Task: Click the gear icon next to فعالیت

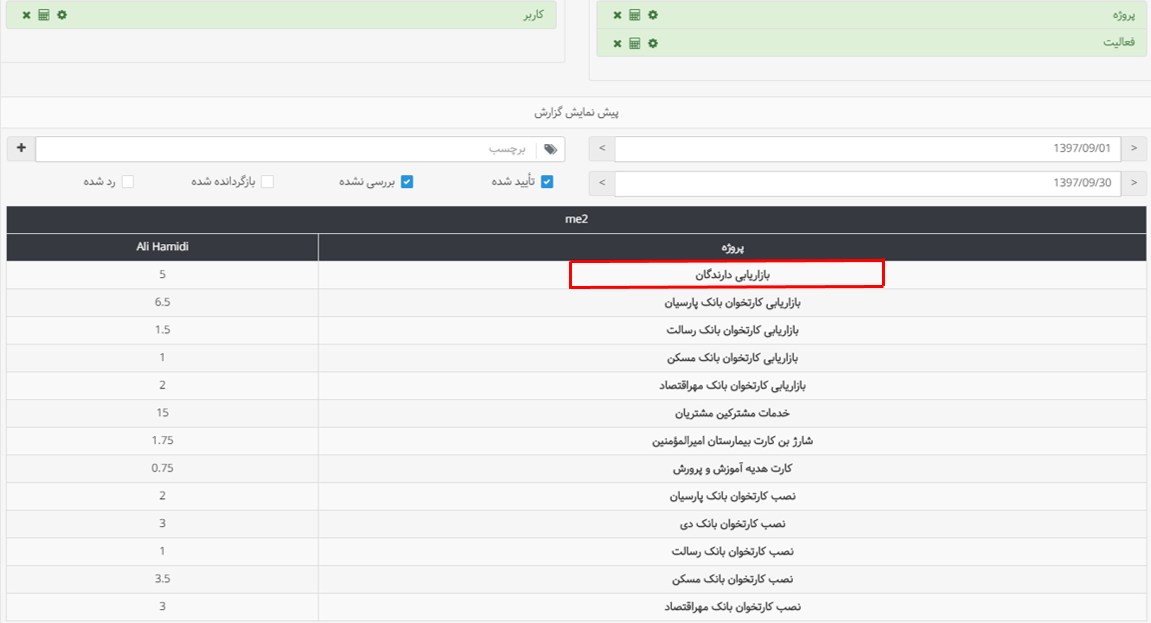Action: tap(652, 43)
